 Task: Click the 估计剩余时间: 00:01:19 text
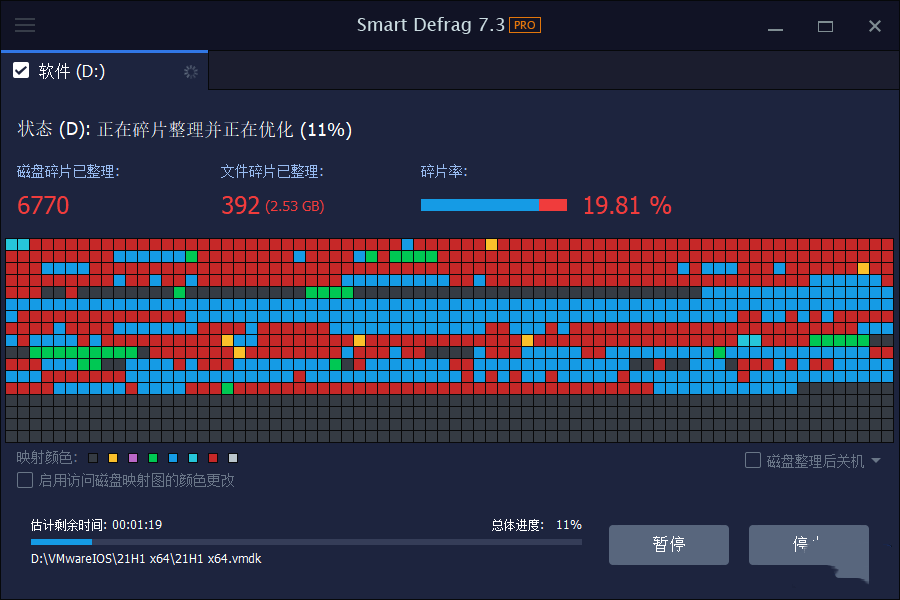tap(96, 525)
